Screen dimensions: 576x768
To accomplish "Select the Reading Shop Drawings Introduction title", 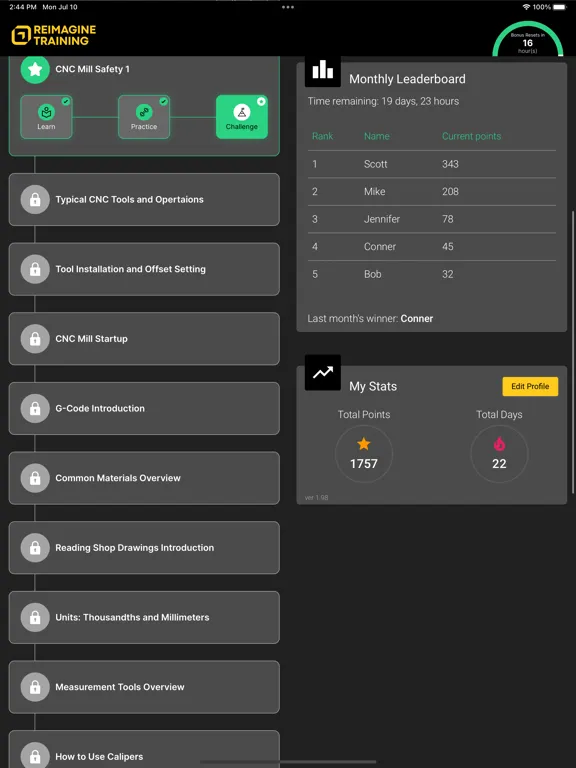I will point(134,548).
